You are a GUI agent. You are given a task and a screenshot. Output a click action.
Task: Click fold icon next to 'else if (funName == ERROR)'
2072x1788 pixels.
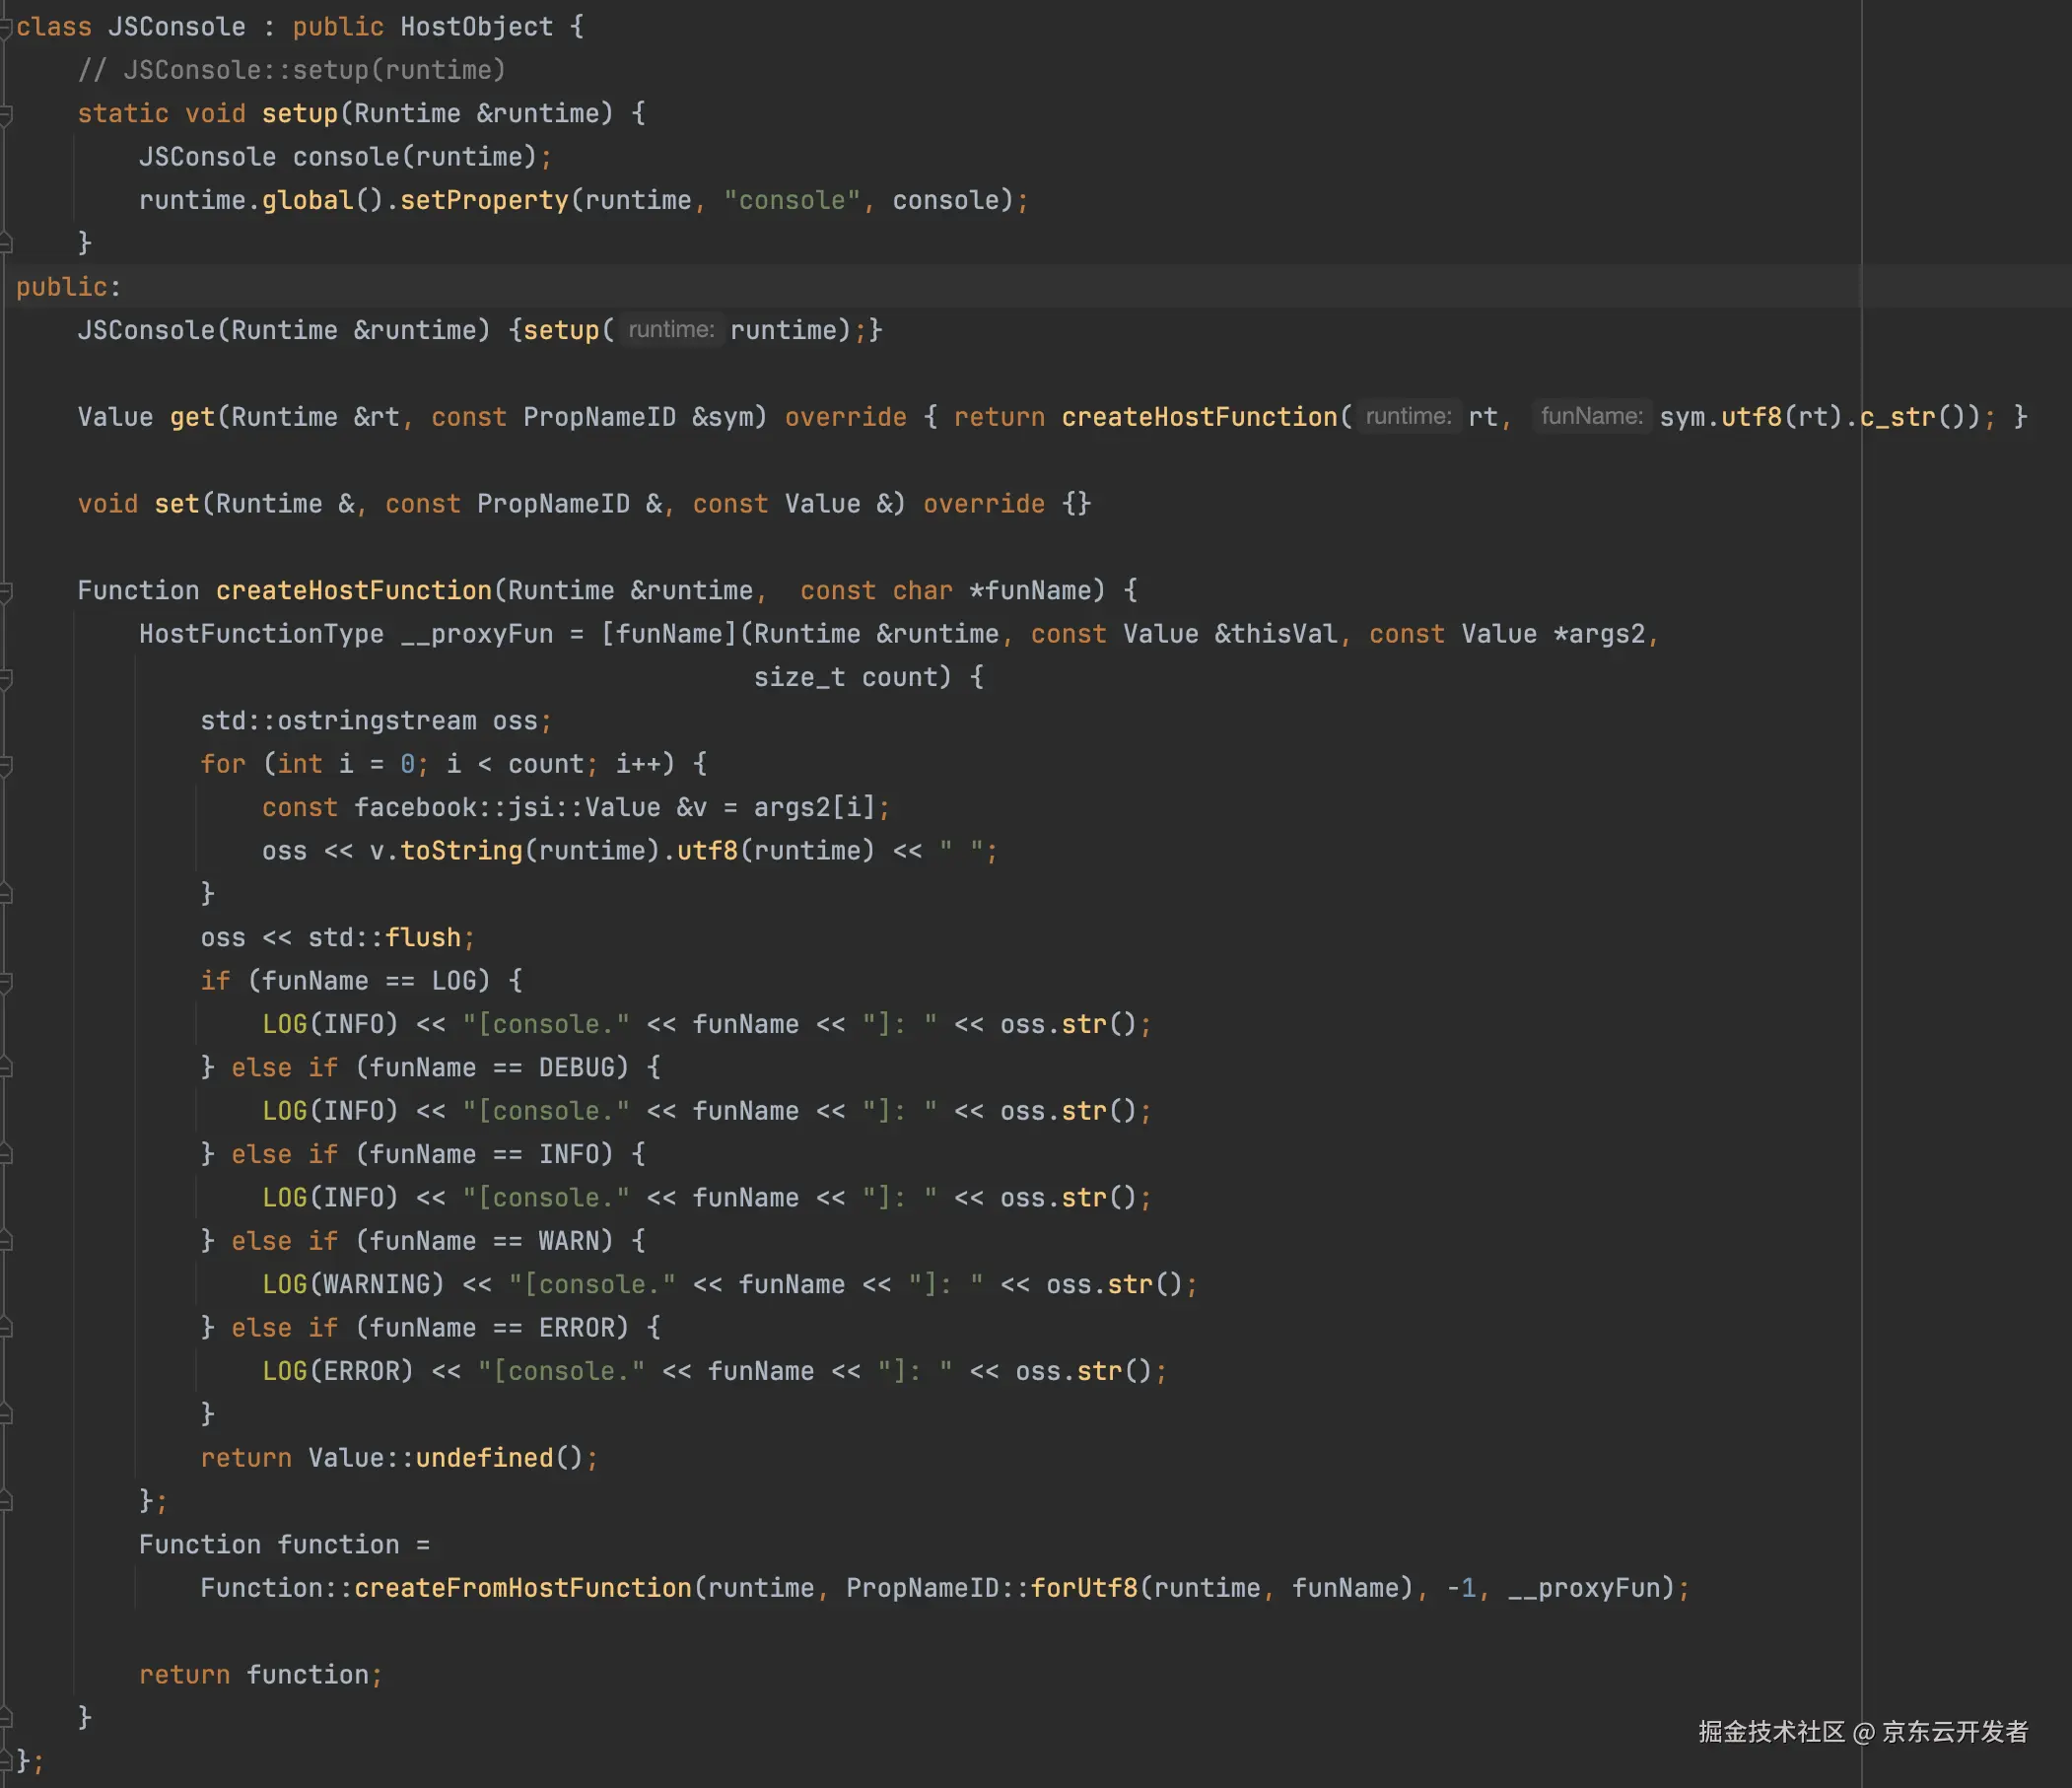tap(5, 1328)
